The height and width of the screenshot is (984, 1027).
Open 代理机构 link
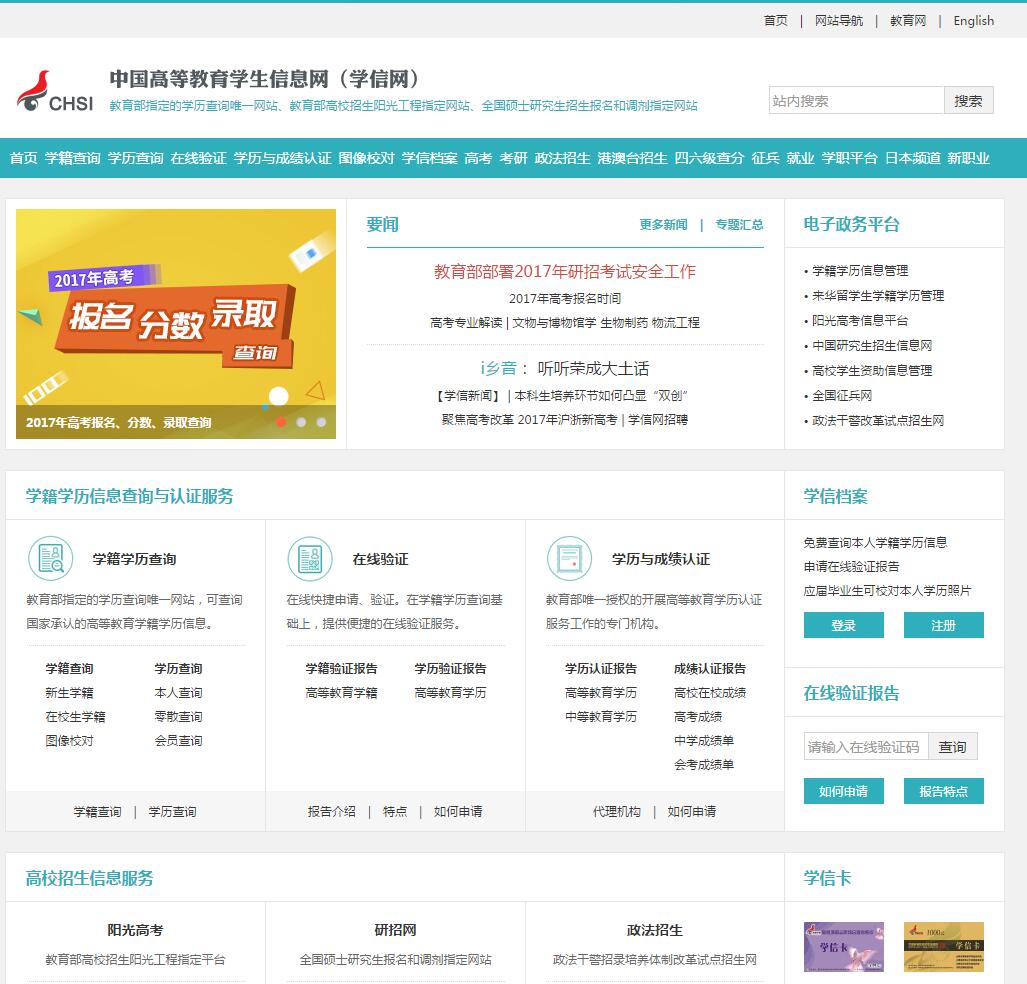pyautogui.click(x=616, y=812)
